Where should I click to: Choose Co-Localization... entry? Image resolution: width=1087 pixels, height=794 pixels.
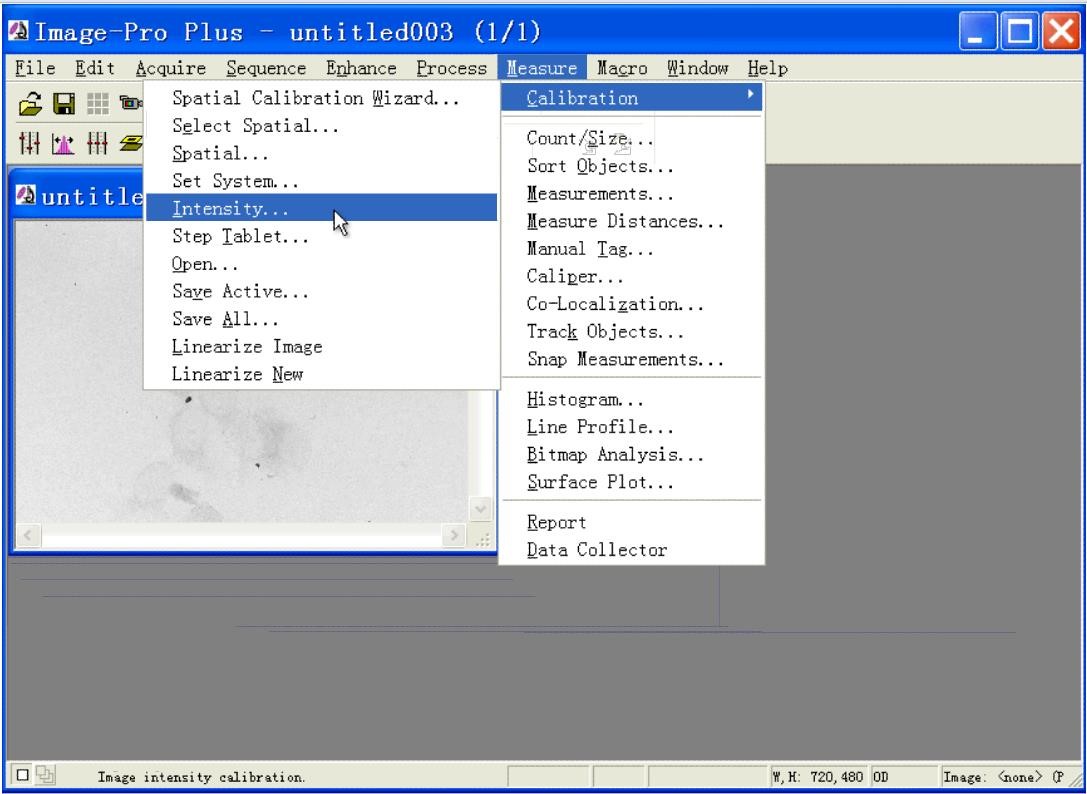click(x=632, y=304)
